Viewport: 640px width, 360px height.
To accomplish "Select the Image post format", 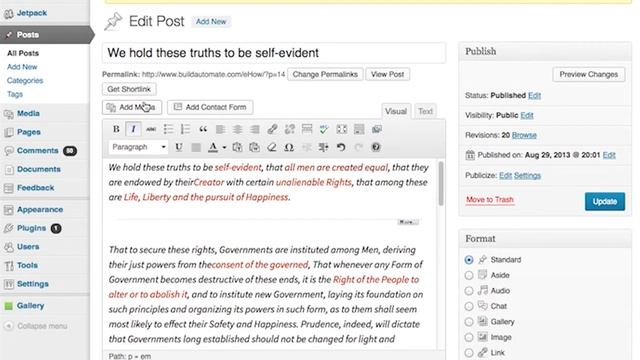I will pyautogui.click(x=469, y=338).
